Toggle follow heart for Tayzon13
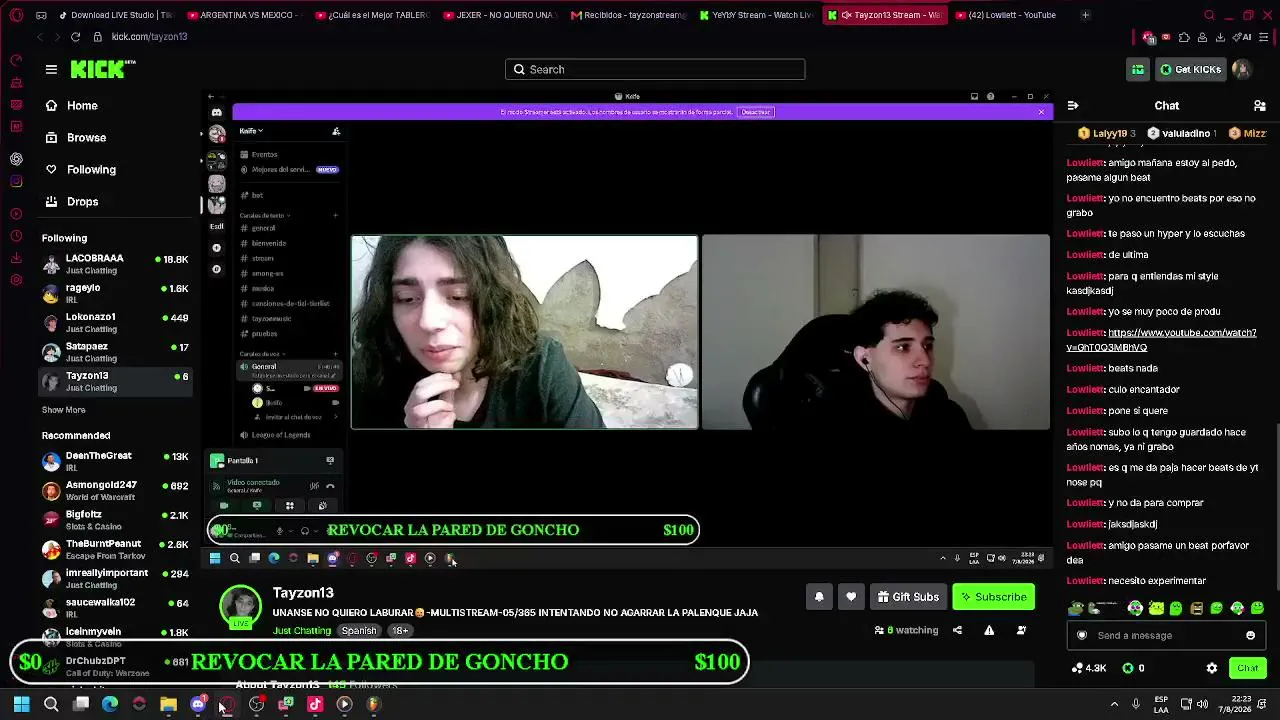Screen dimensions: 1280x720 (851, 597)
